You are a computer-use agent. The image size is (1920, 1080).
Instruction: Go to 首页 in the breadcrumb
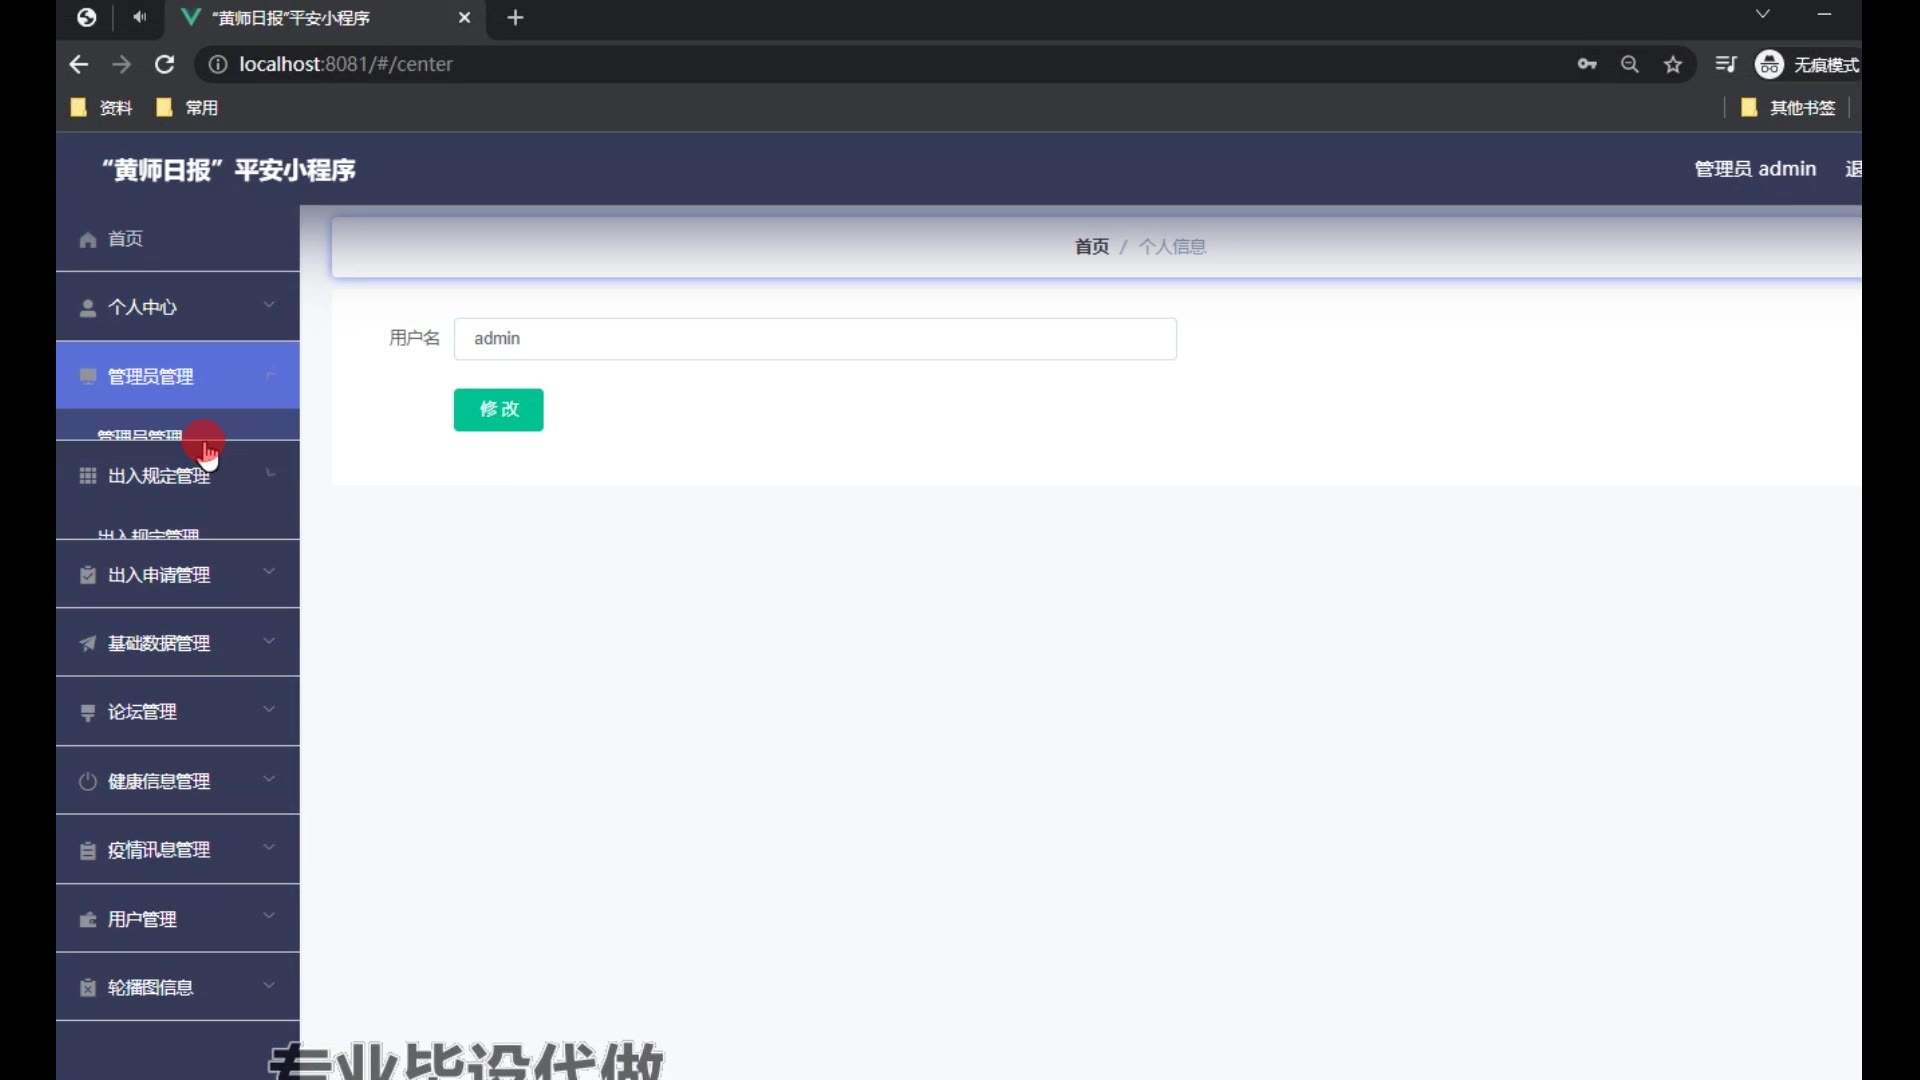click(x=1091, y=247)
